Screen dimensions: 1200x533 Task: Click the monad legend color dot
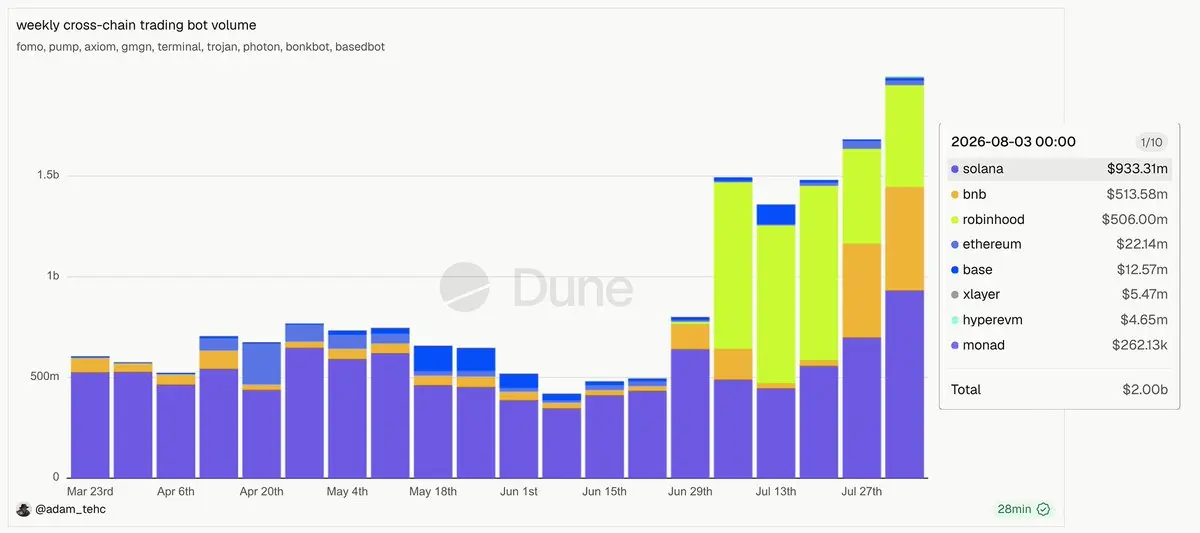click(x=955, y=345)
